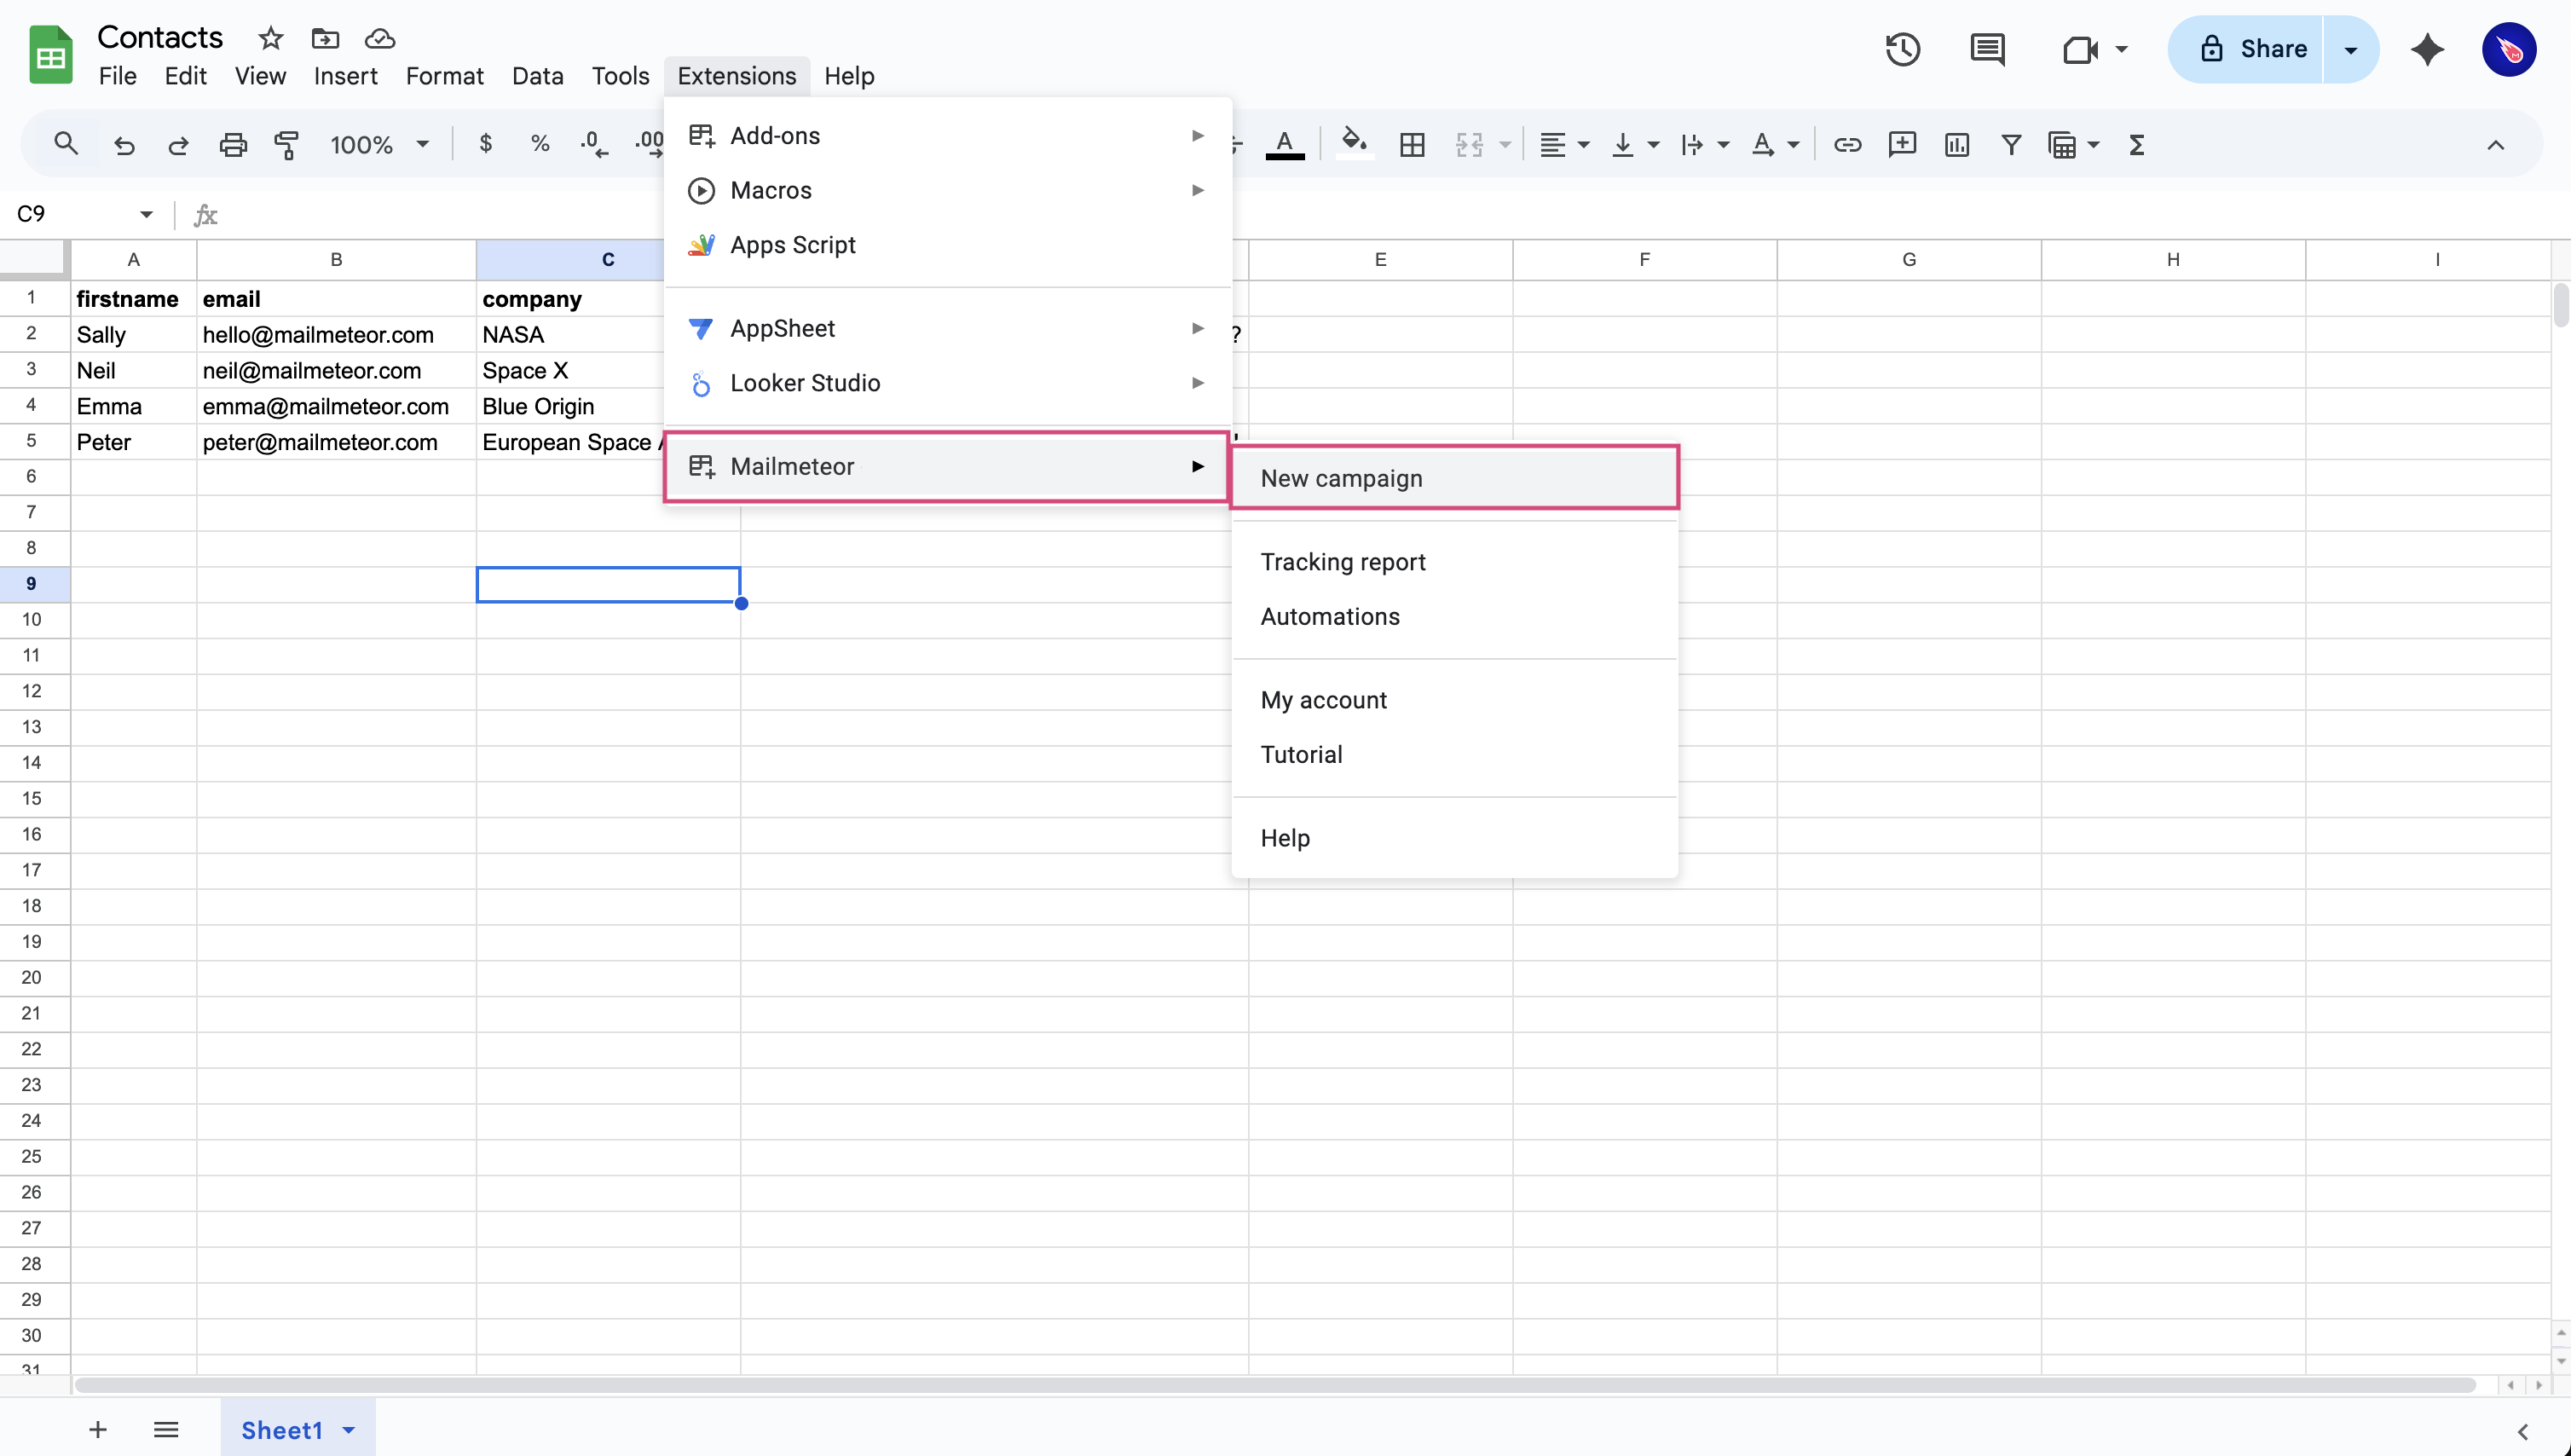Create a filter
This screenshot has width=2571, height=1456.
[x=2011, y=144]
